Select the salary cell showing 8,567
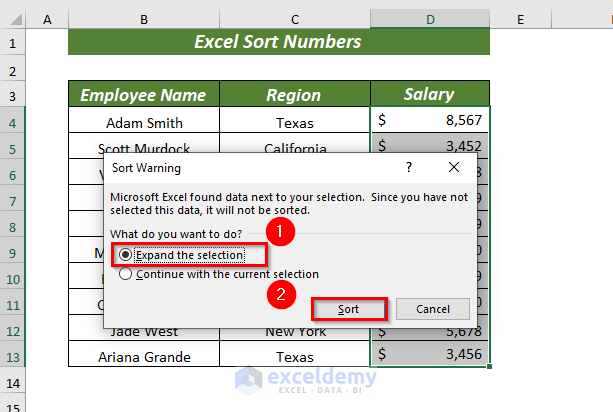 coord(430,120)
